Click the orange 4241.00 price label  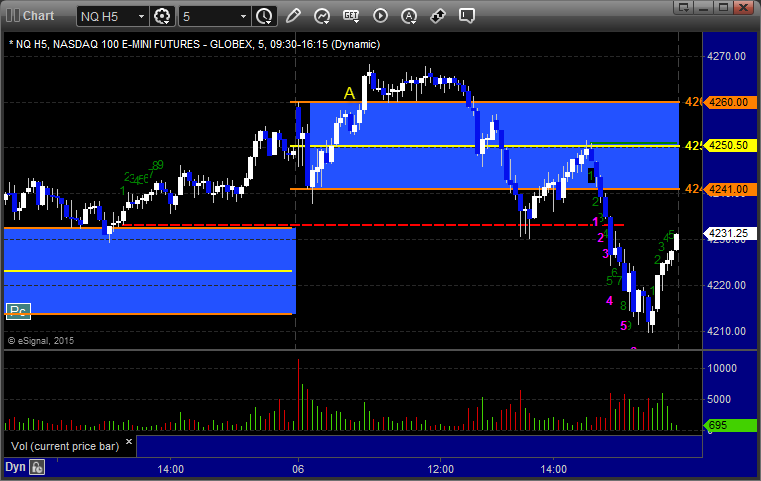click(x=729, y=189)
